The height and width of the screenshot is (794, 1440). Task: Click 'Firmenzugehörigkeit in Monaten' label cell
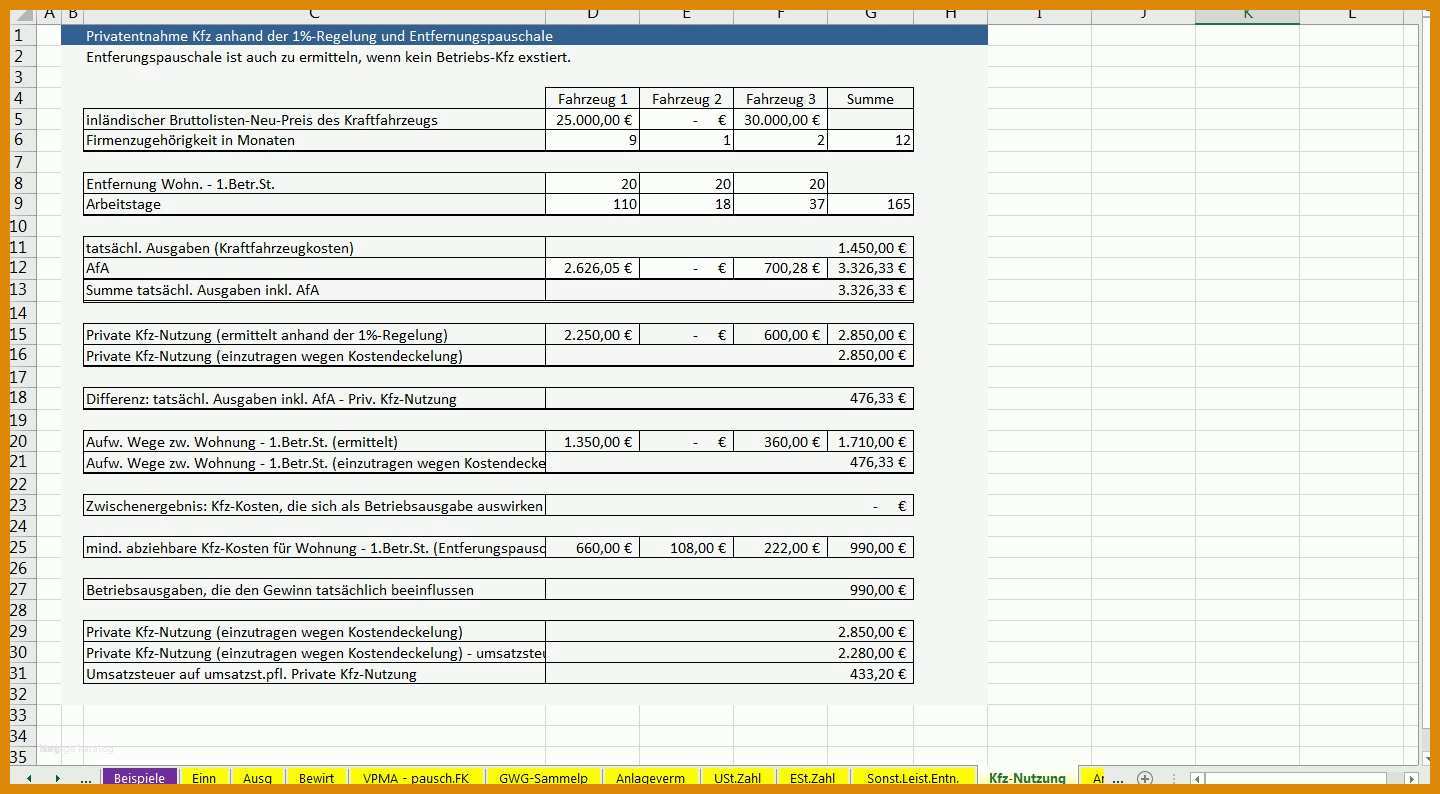click(314, 141)
